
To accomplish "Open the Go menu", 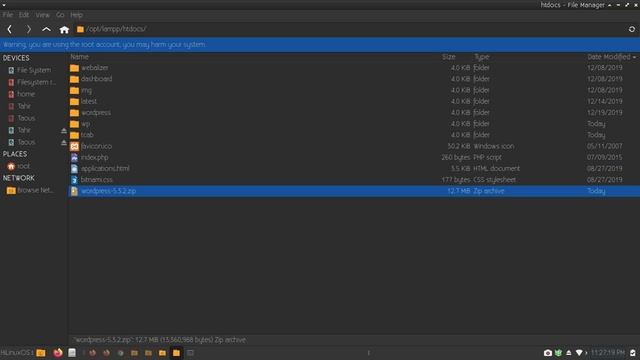I will pyautogui.click(x=60, y=15).
